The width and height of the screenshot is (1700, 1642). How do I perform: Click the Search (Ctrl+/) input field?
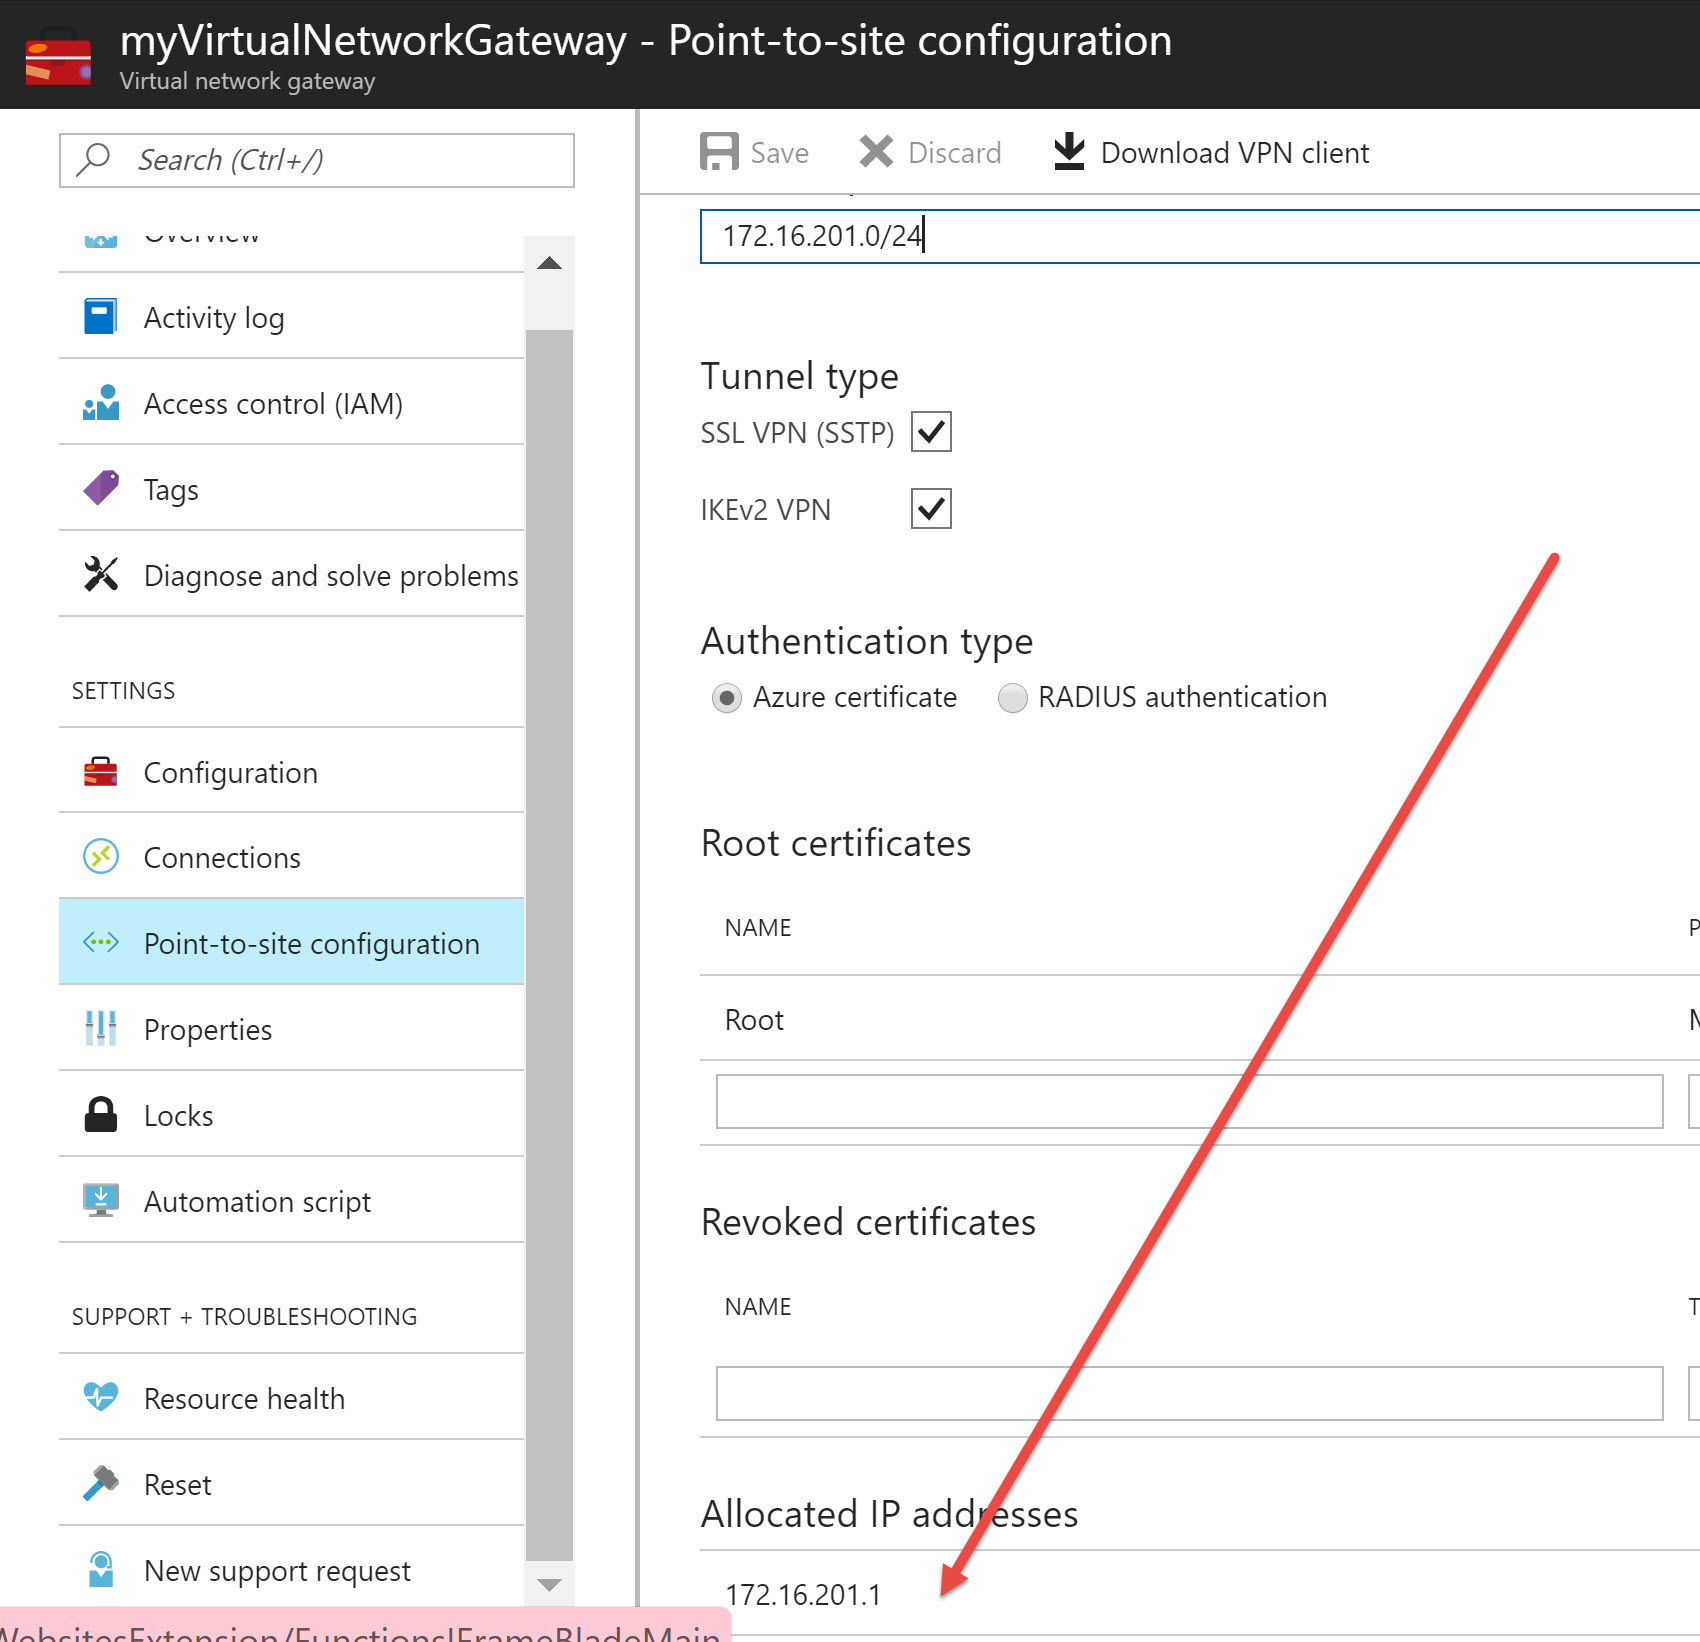point(317,160)
